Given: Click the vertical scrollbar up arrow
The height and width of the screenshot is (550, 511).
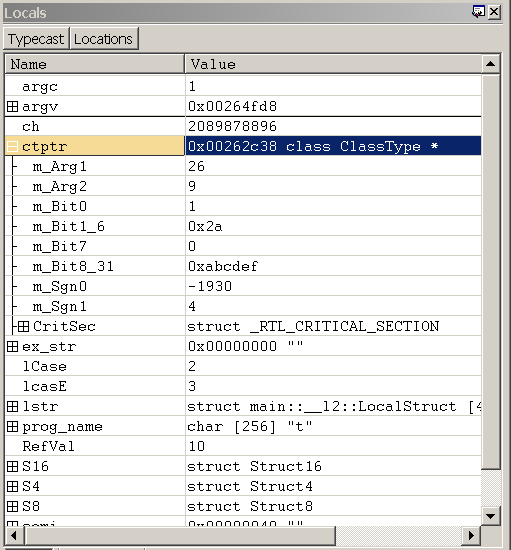Looking at the screenshot, I should [491, 64].
